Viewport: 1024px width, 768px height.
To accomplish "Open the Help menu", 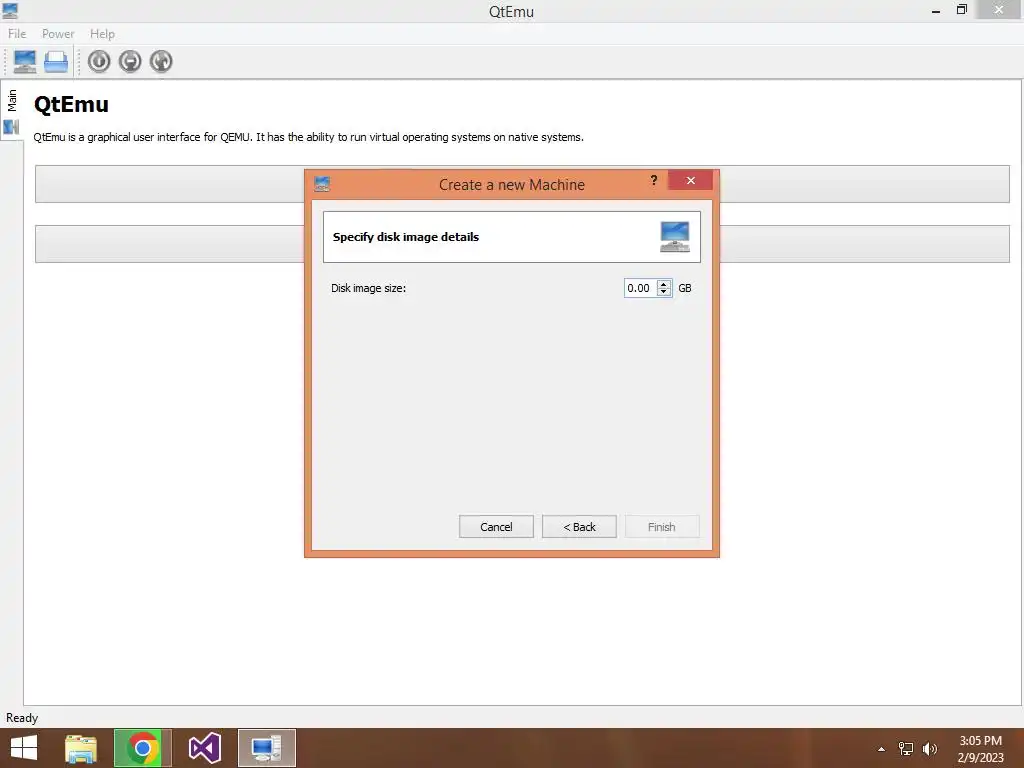I will tap(103, 33).
